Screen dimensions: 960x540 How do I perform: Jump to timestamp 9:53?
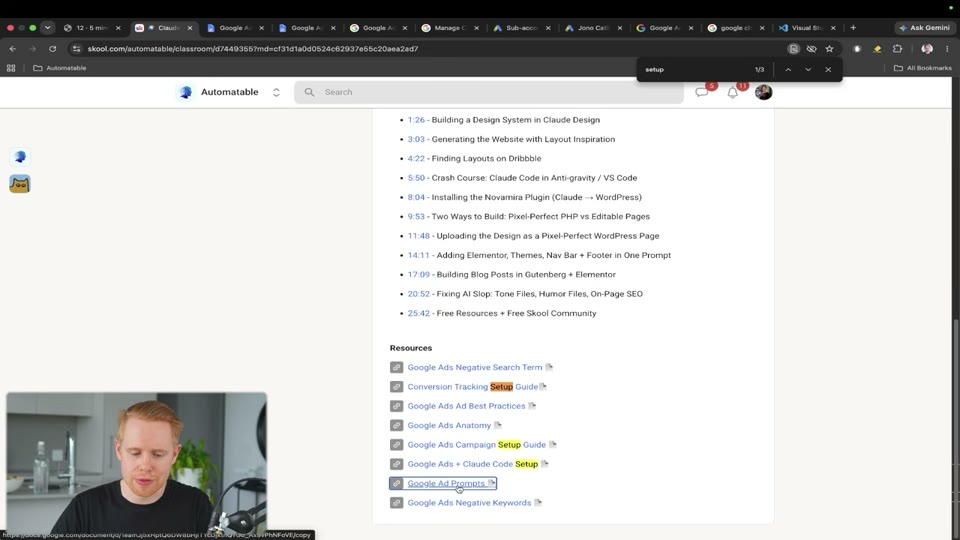point(416,216)
